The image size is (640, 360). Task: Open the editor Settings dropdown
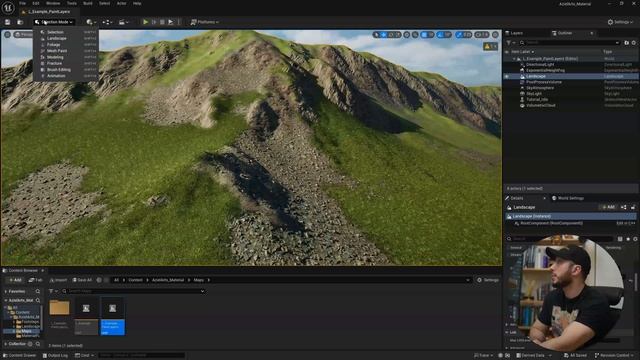[620, 22]
